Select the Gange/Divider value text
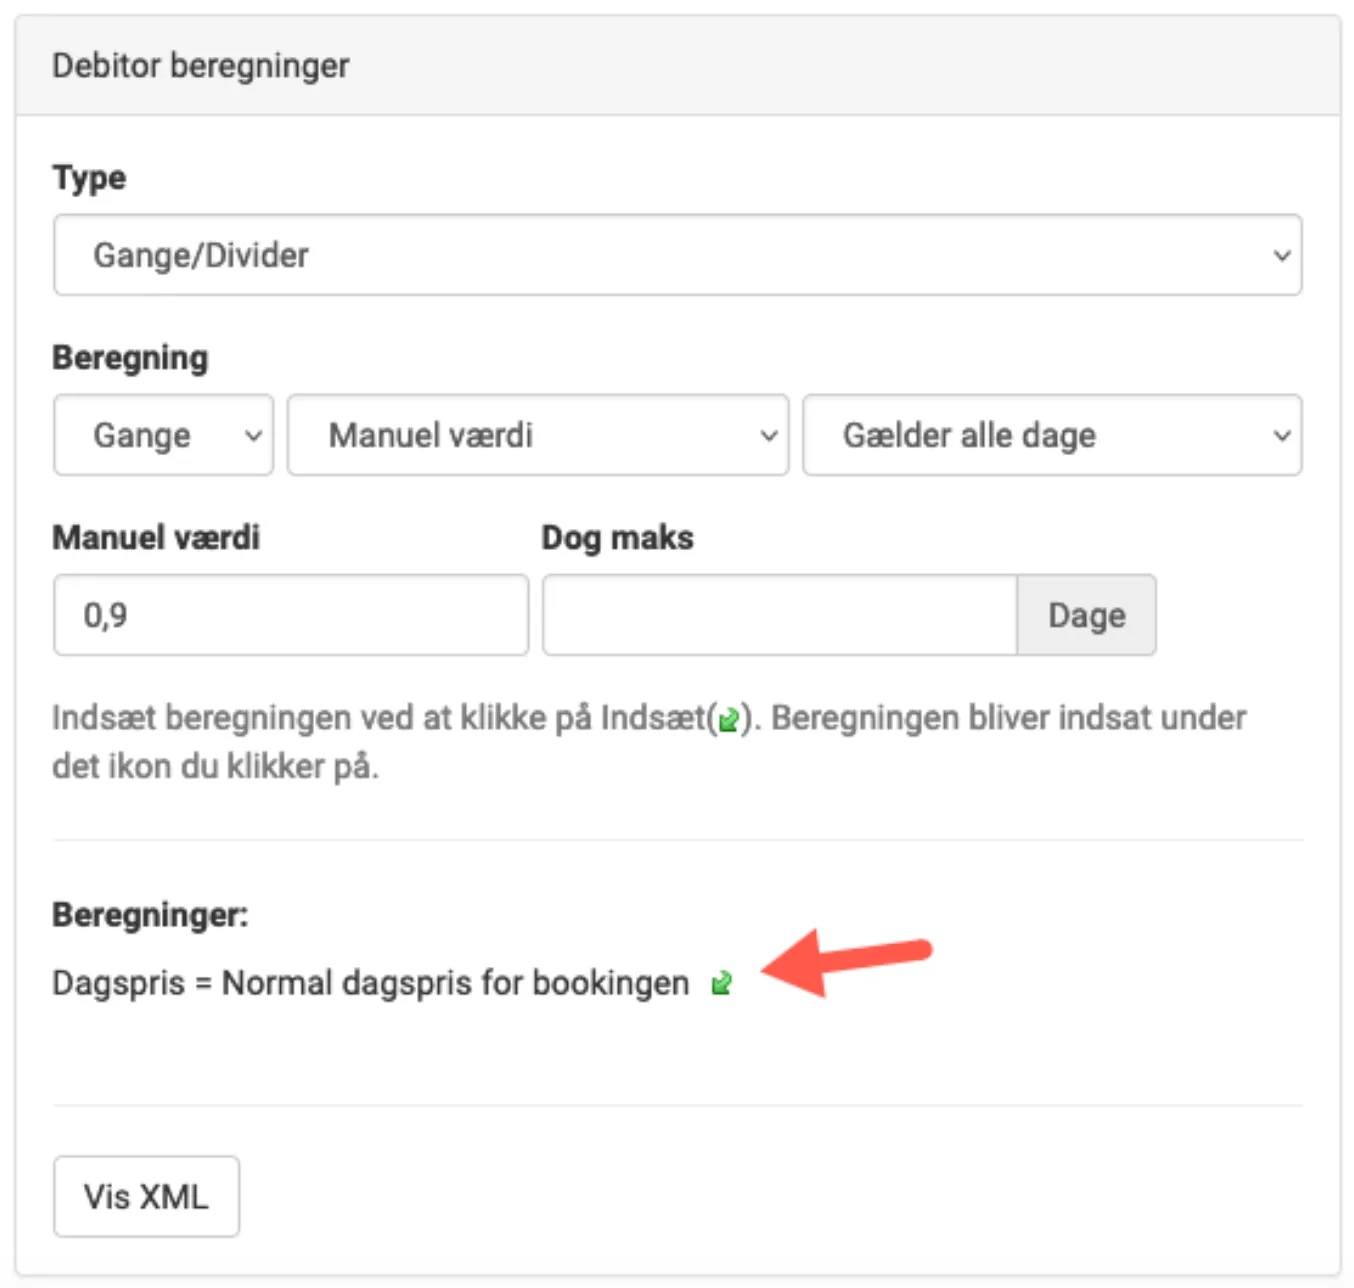1354x1288 pixels. pos(200,255)
